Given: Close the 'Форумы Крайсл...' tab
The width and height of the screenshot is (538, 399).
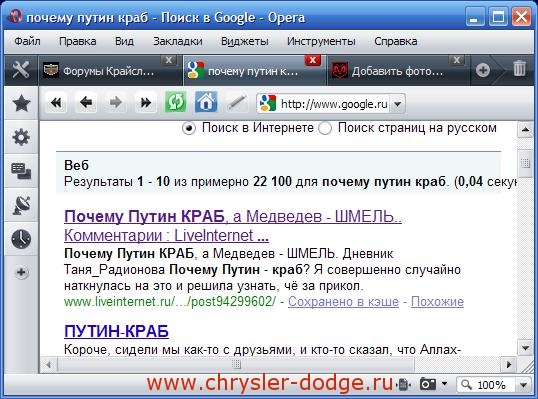Looking at the screenshot, I should click(168, 60).
